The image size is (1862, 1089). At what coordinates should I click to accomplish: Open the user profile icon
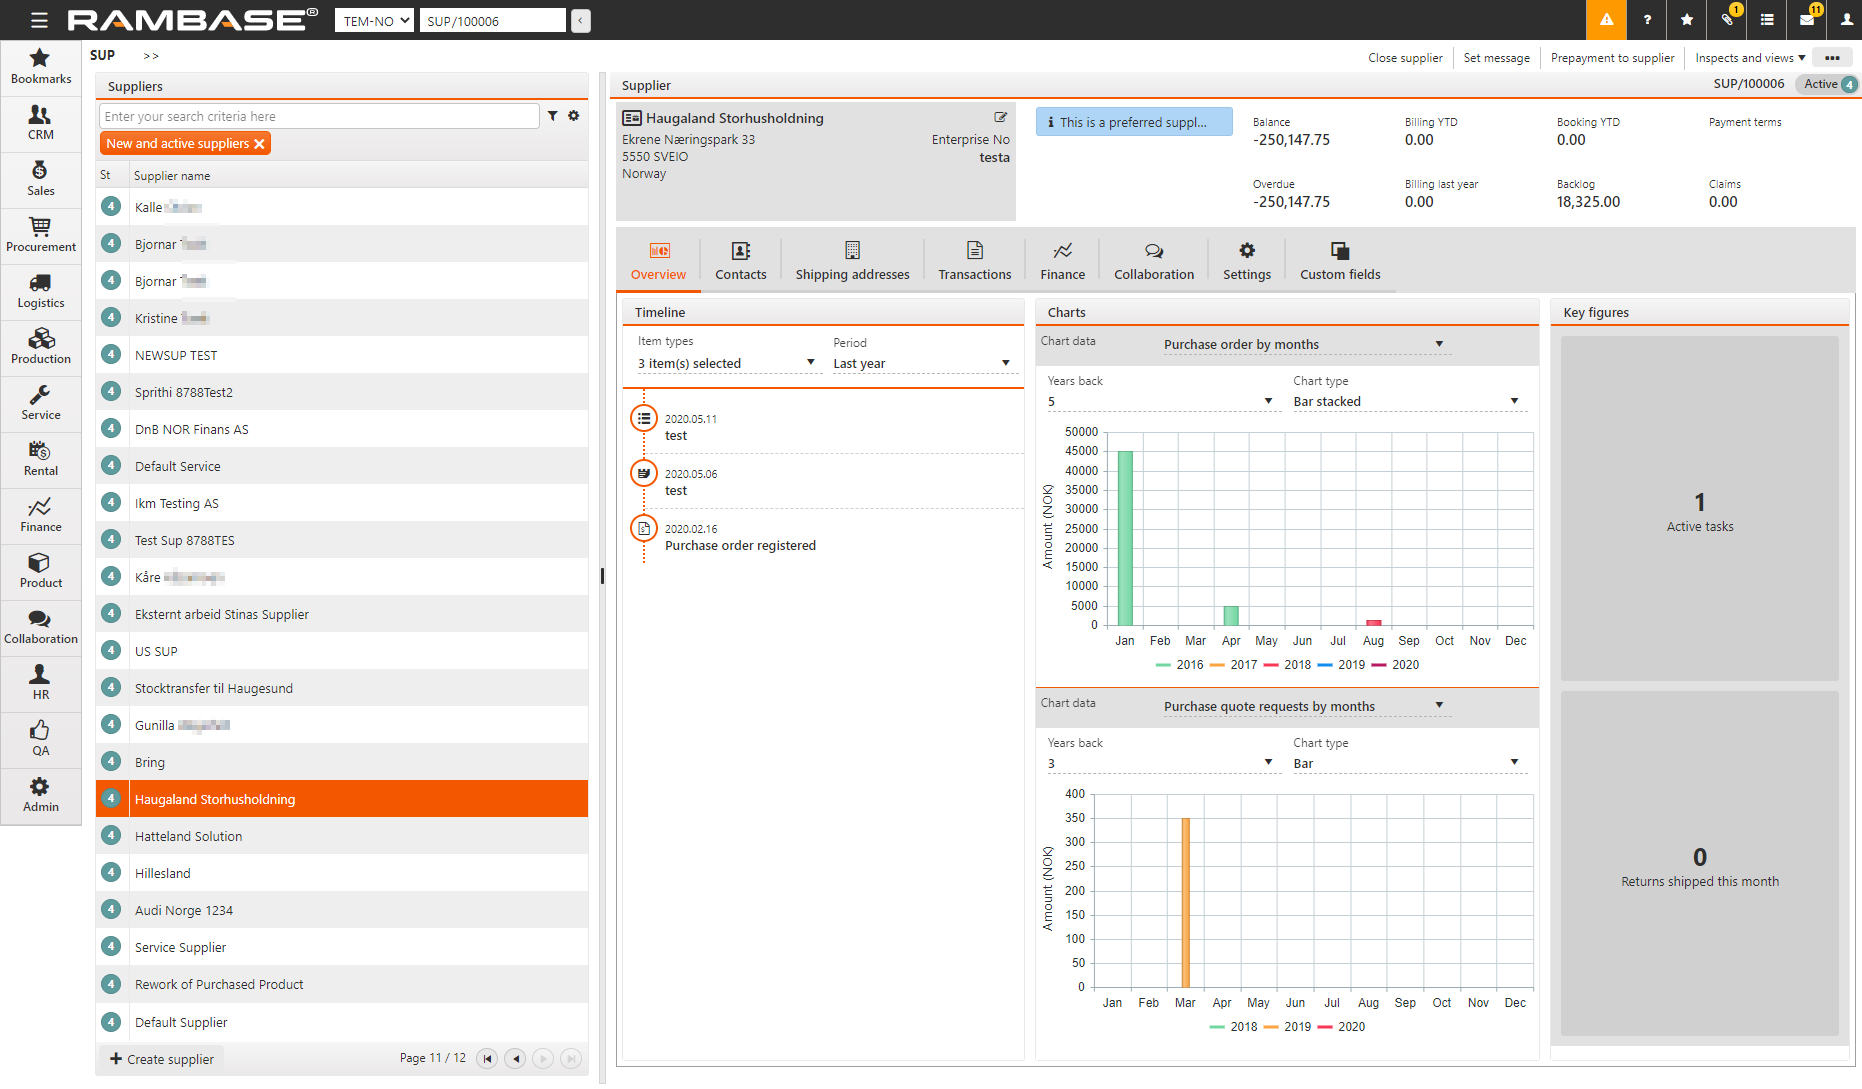[1846, 20]
